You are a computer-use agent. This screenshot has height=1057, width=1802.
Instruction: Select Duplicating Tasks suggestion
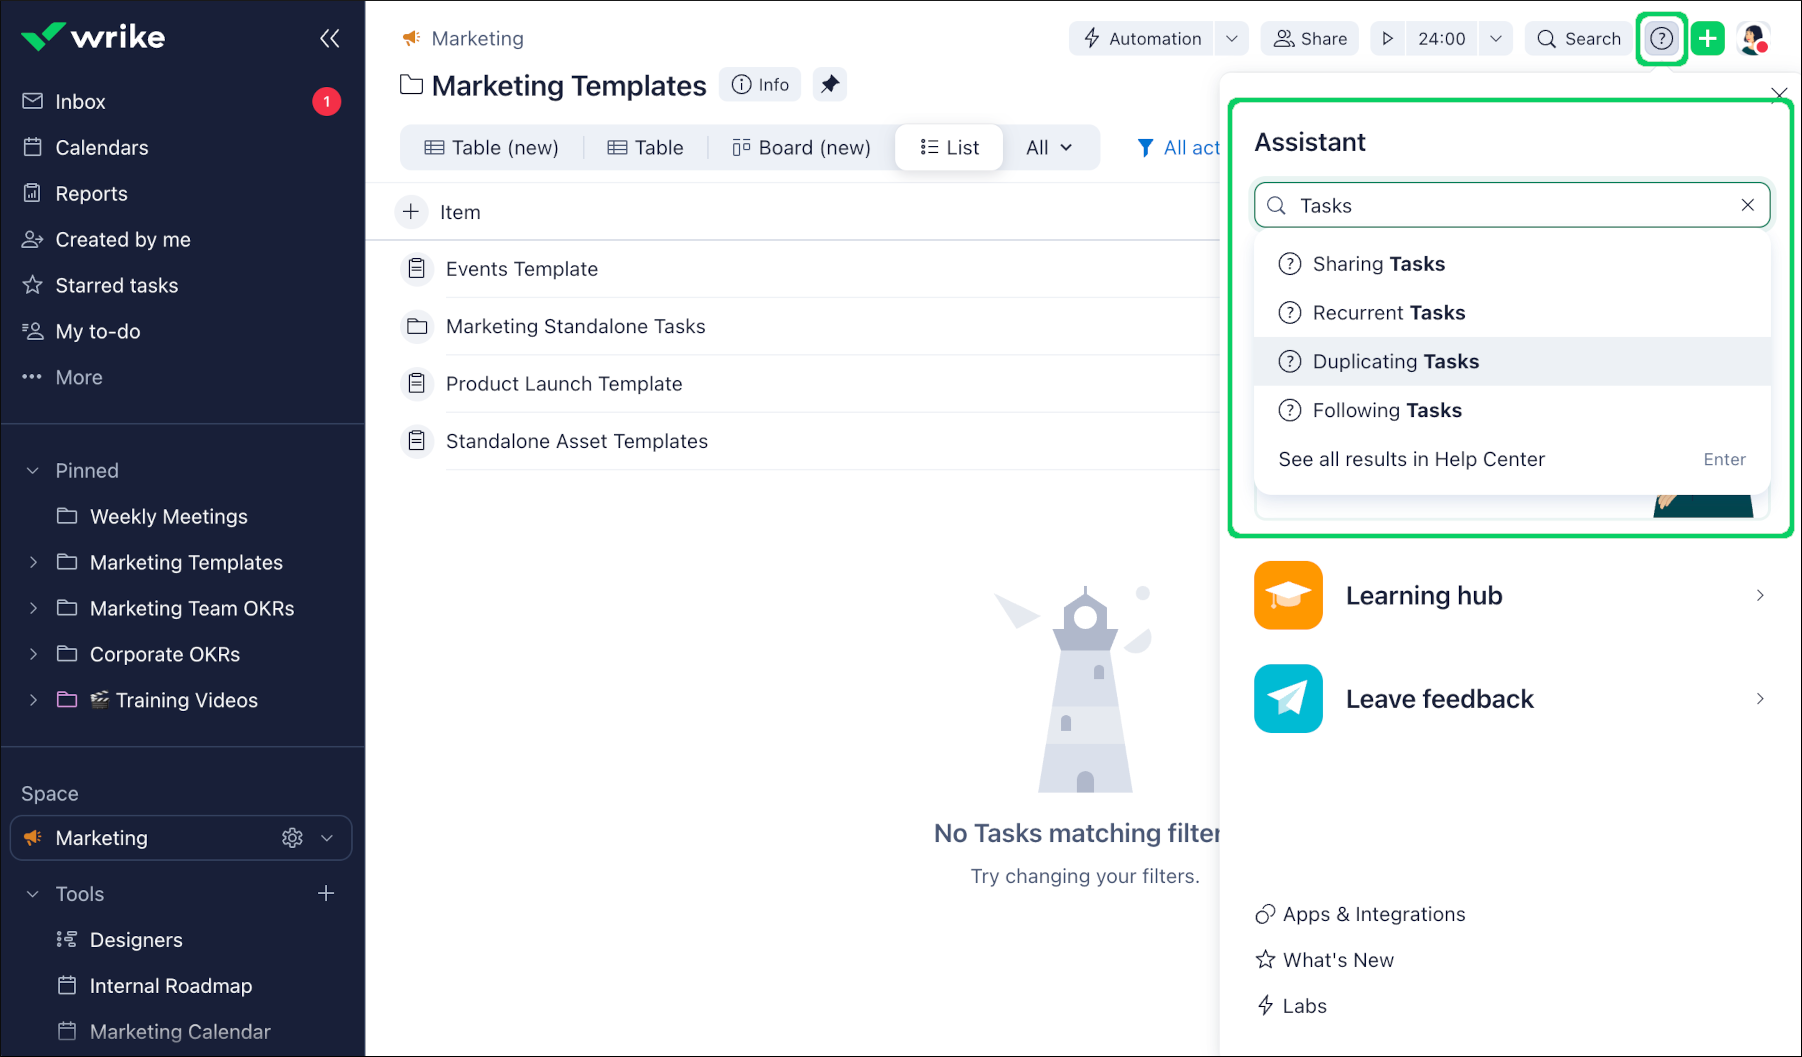(1512, 362)
